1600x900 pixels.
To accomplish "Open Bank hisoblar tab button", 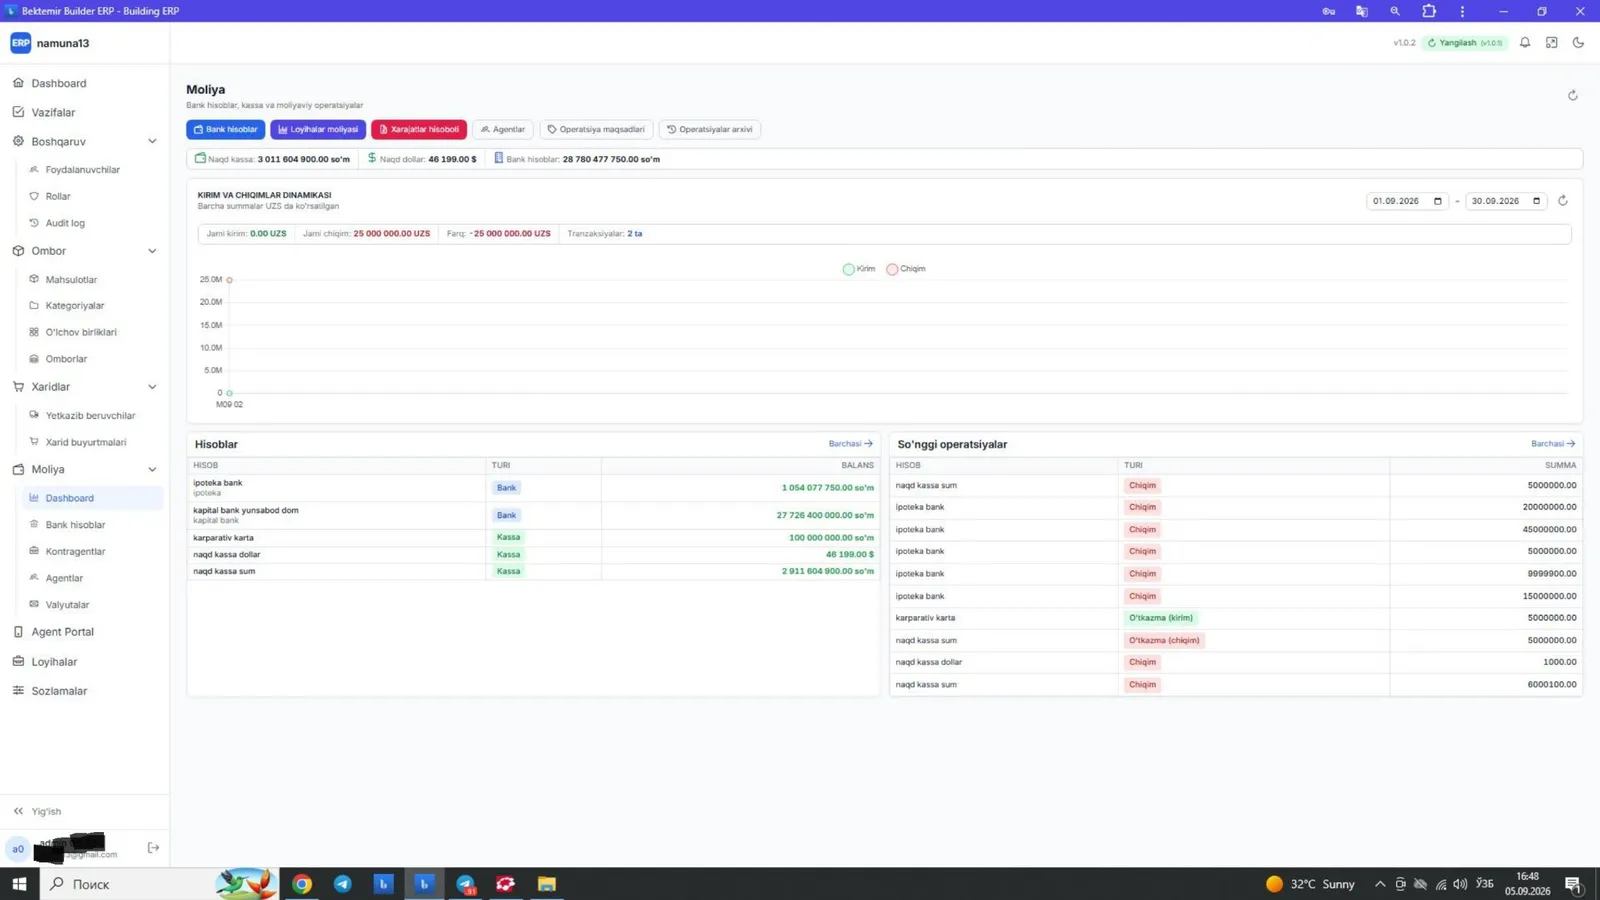I will 226,129.
